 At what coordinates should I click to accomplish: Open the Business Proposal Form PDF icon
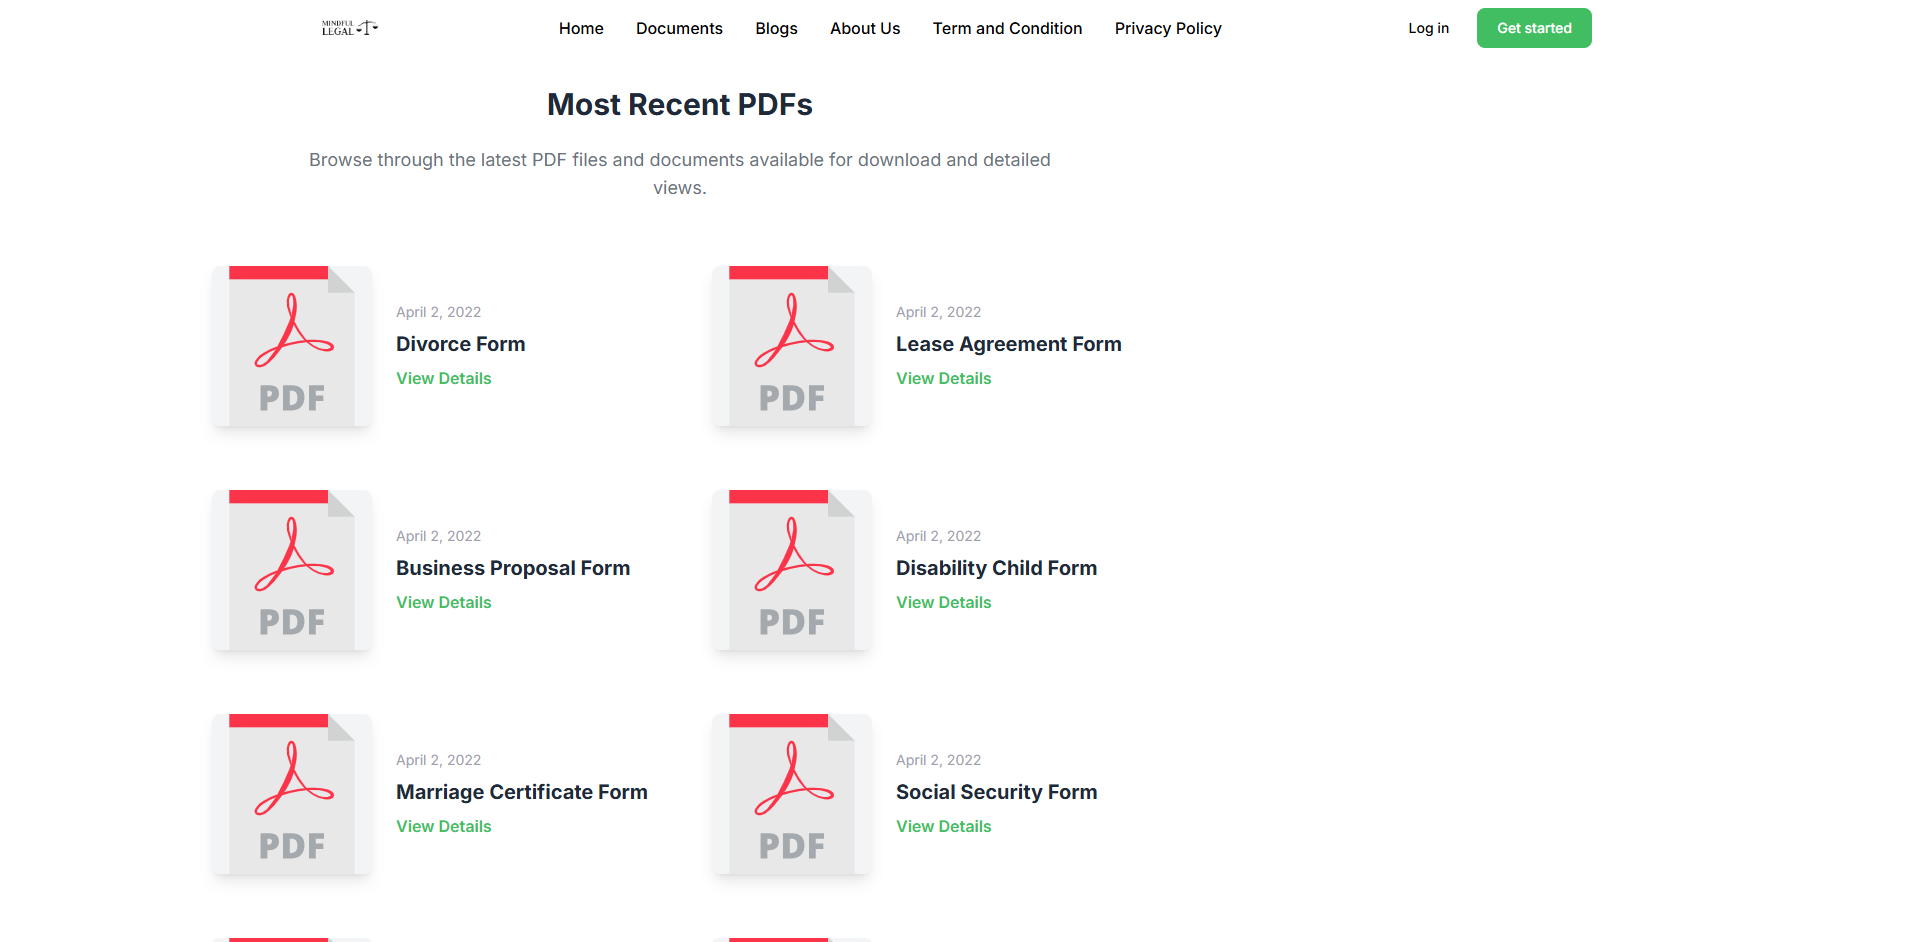(x=292, y=570)
